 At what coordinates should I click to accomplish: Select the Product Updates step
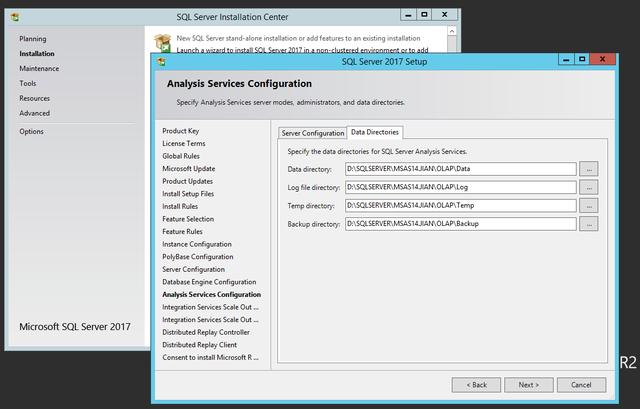coord(187,182)
